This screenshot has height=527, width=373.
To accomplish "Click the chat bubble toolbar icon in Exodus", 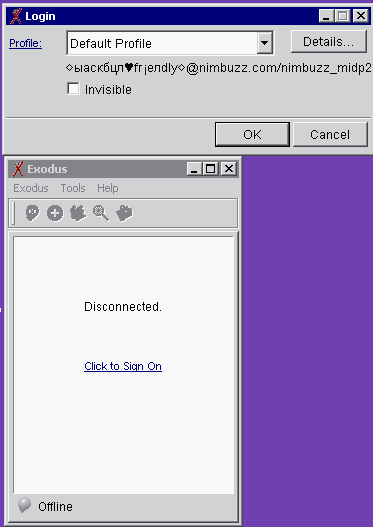I will click(32, 213).
